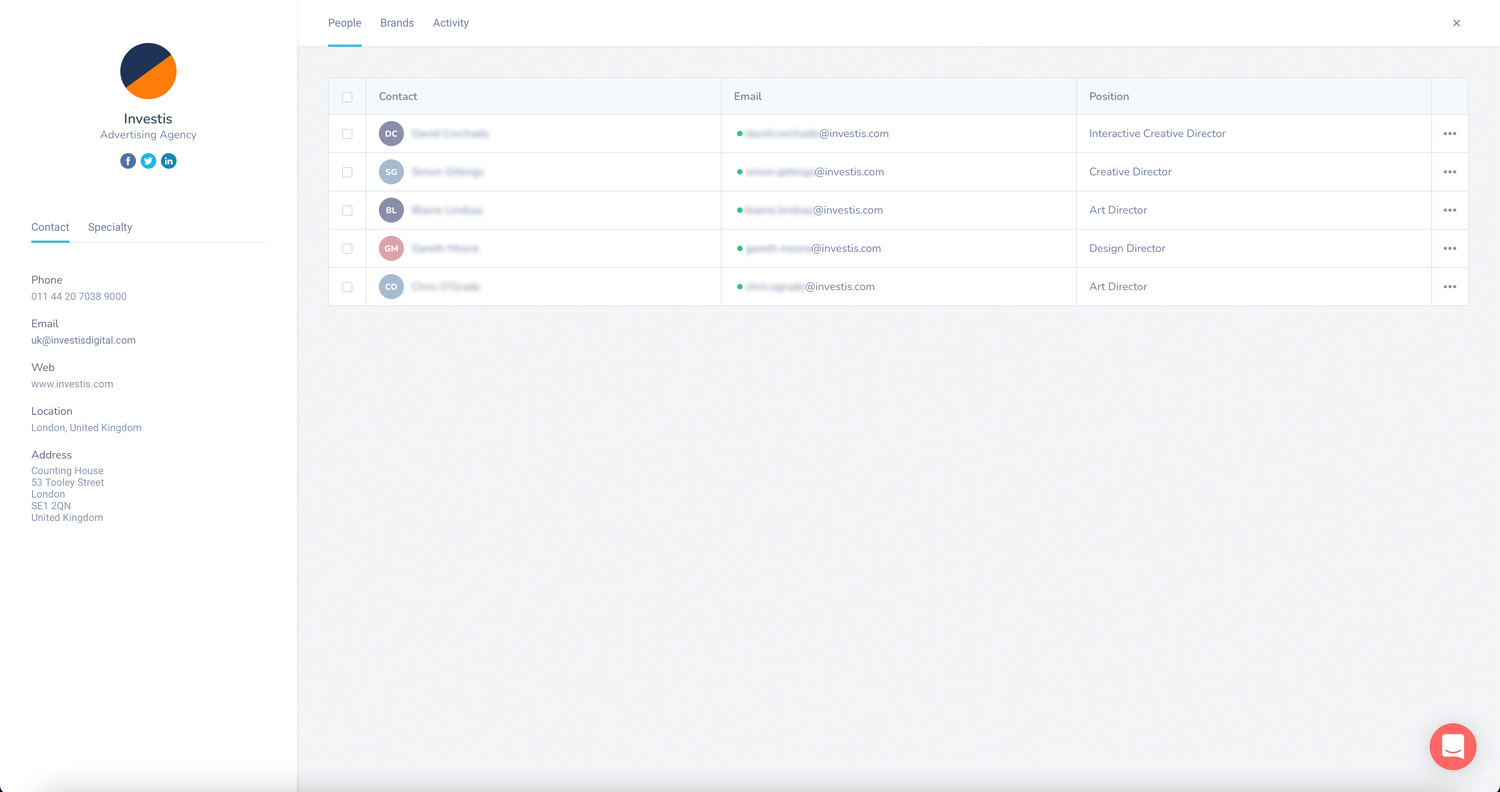Expand actions menu for Interactive Creative Director

(x=1449, y=134)
